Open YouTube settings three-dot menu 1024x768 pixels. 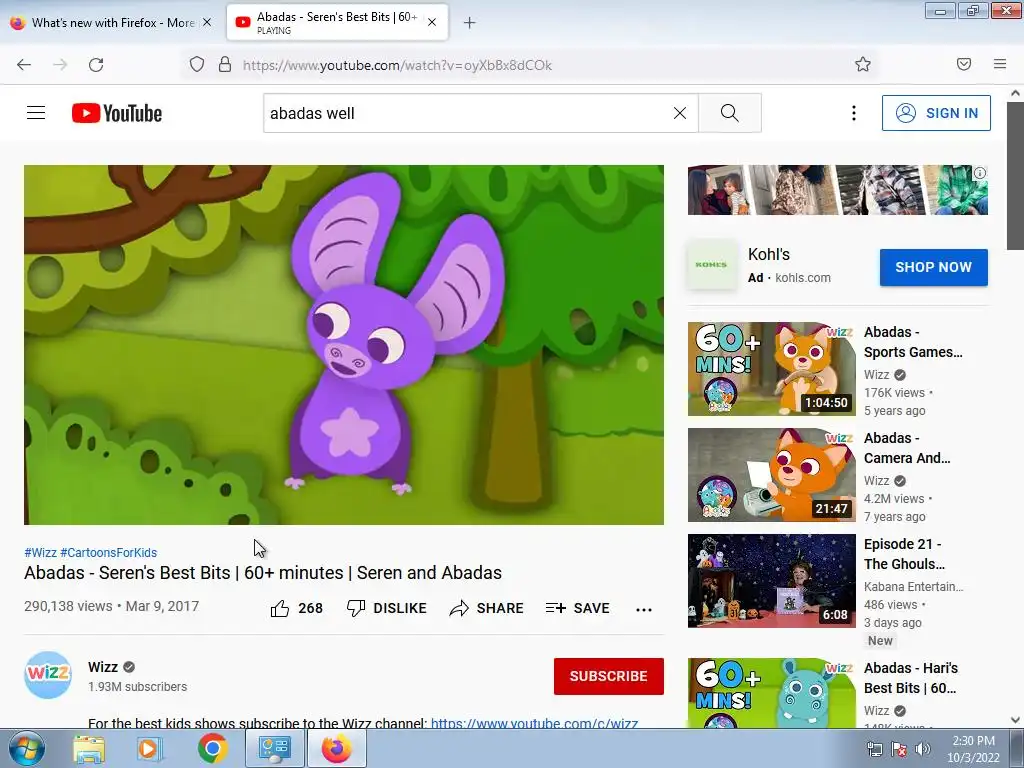(854, 113)
